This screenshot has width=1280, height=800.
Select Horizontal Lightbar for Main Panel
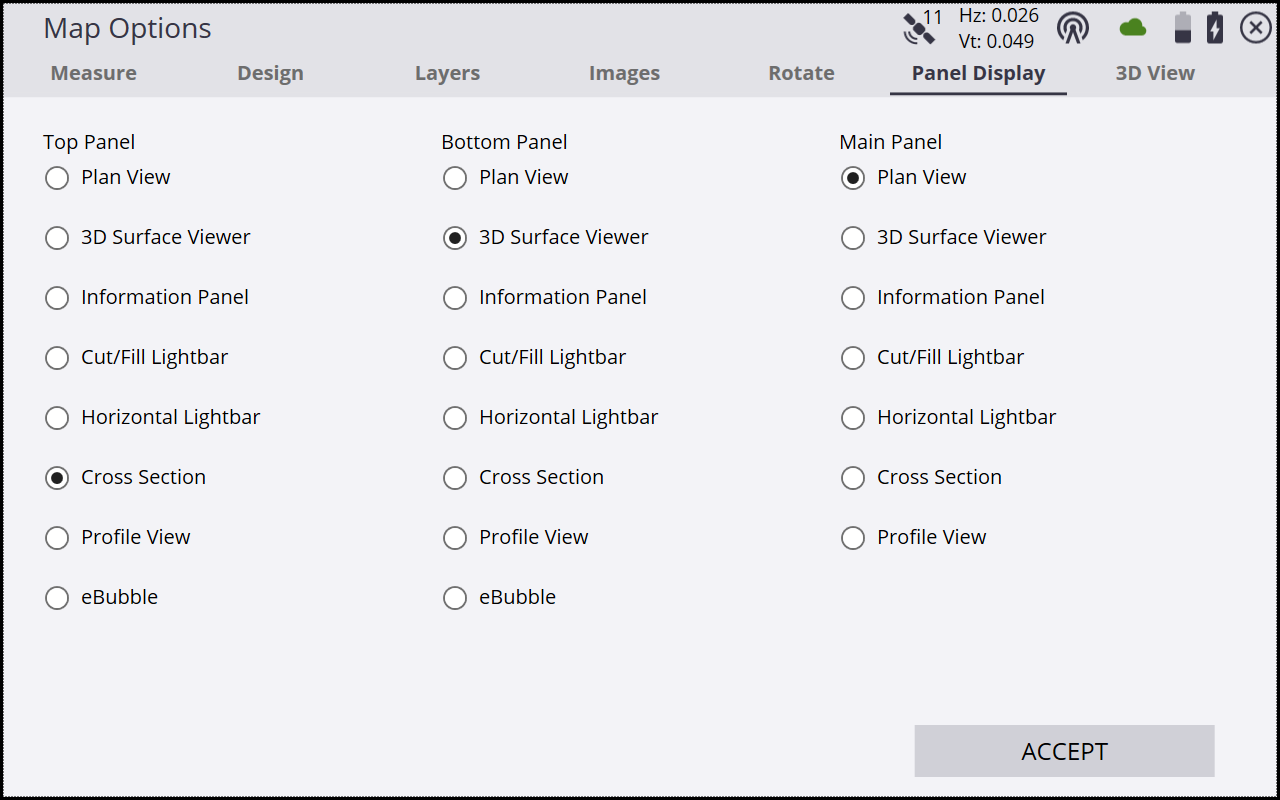pyautogui.click(x=853, y=417)
